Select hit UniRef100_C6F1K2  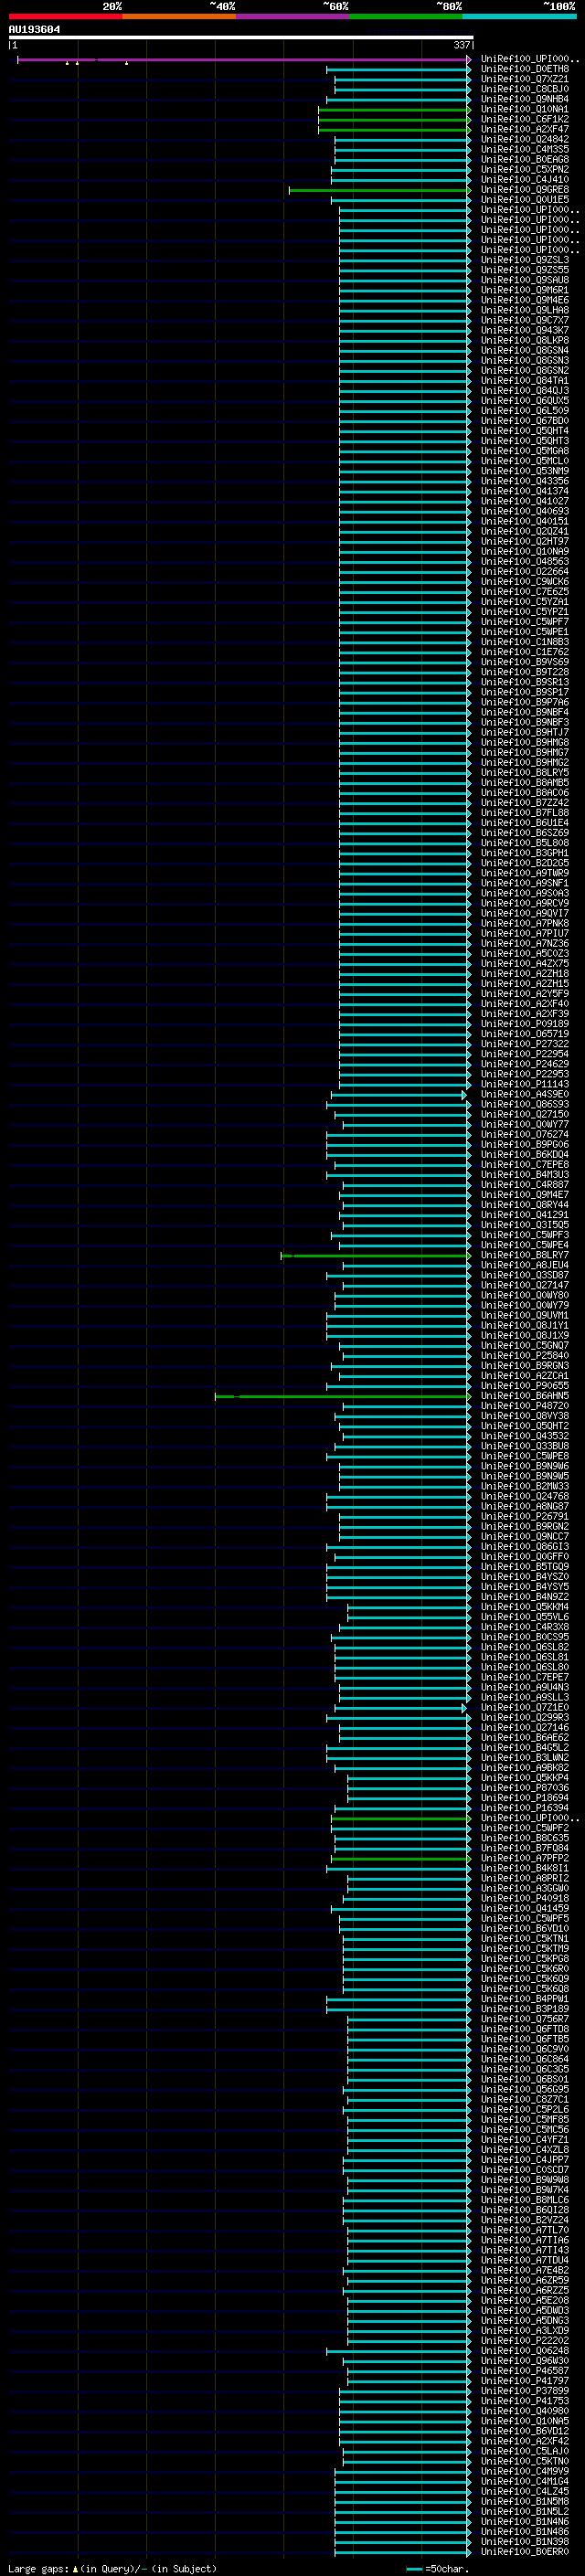tap(525, 119)
